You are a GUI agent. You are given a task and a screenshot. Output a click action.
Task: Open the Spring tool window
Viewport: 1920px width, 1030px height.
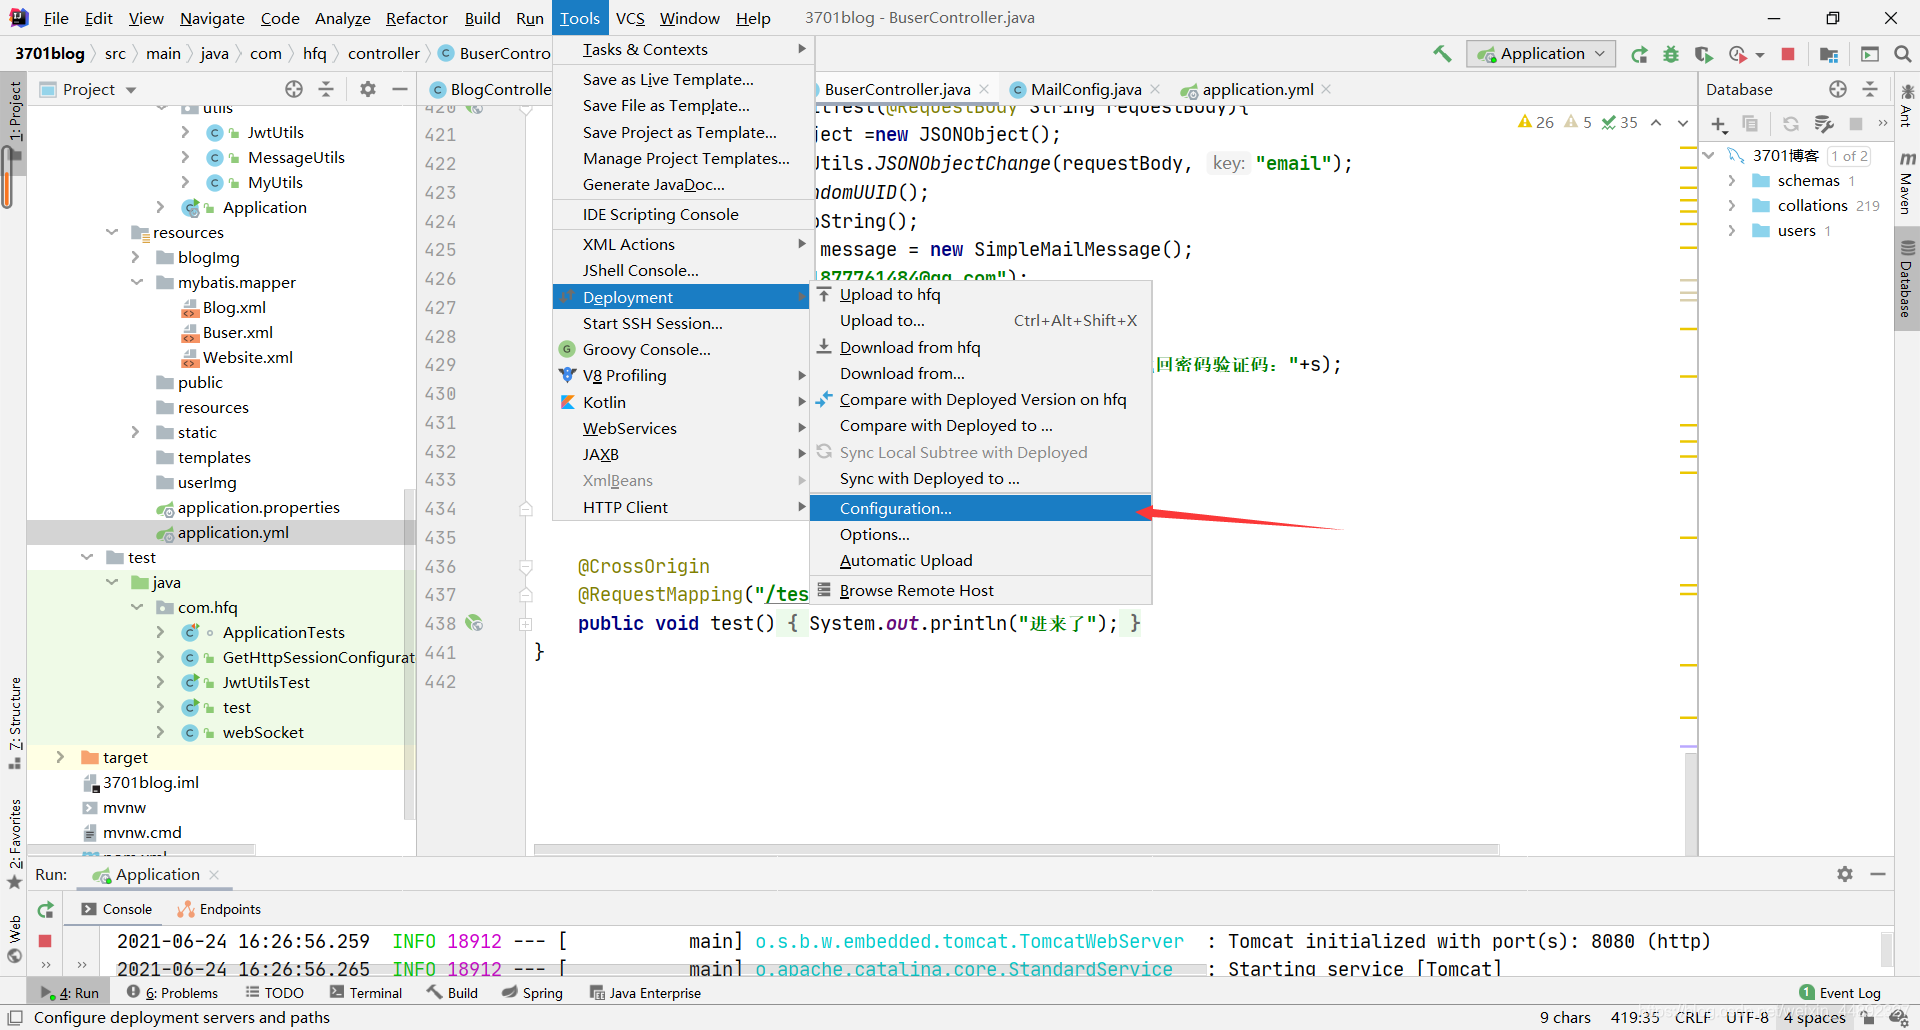[533, 993]
